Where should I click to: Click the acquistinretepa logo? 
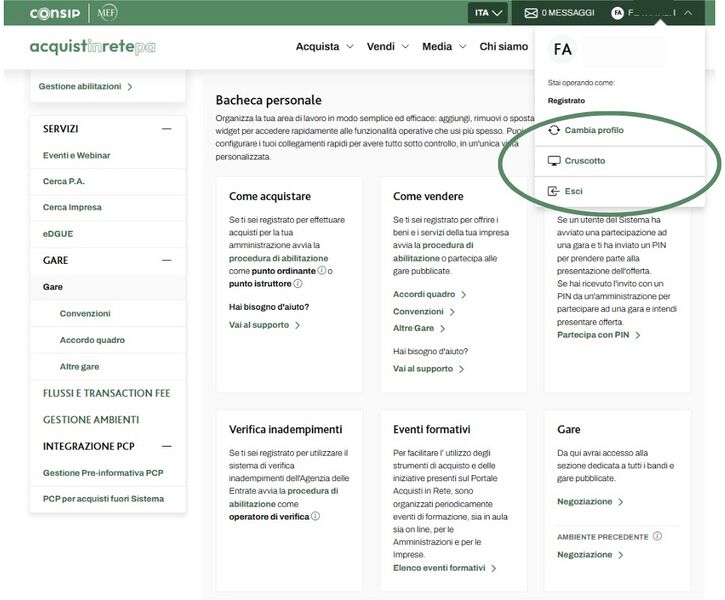coord(93,47)
